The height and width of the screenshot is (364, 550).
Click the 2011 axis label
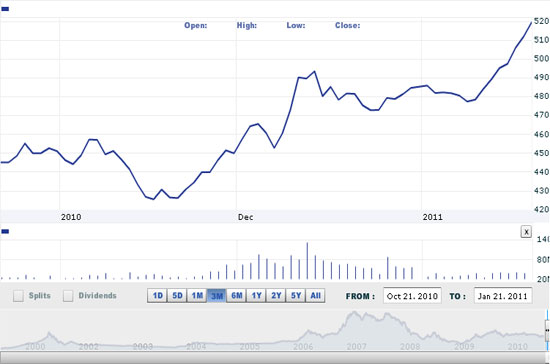point(432,217)
